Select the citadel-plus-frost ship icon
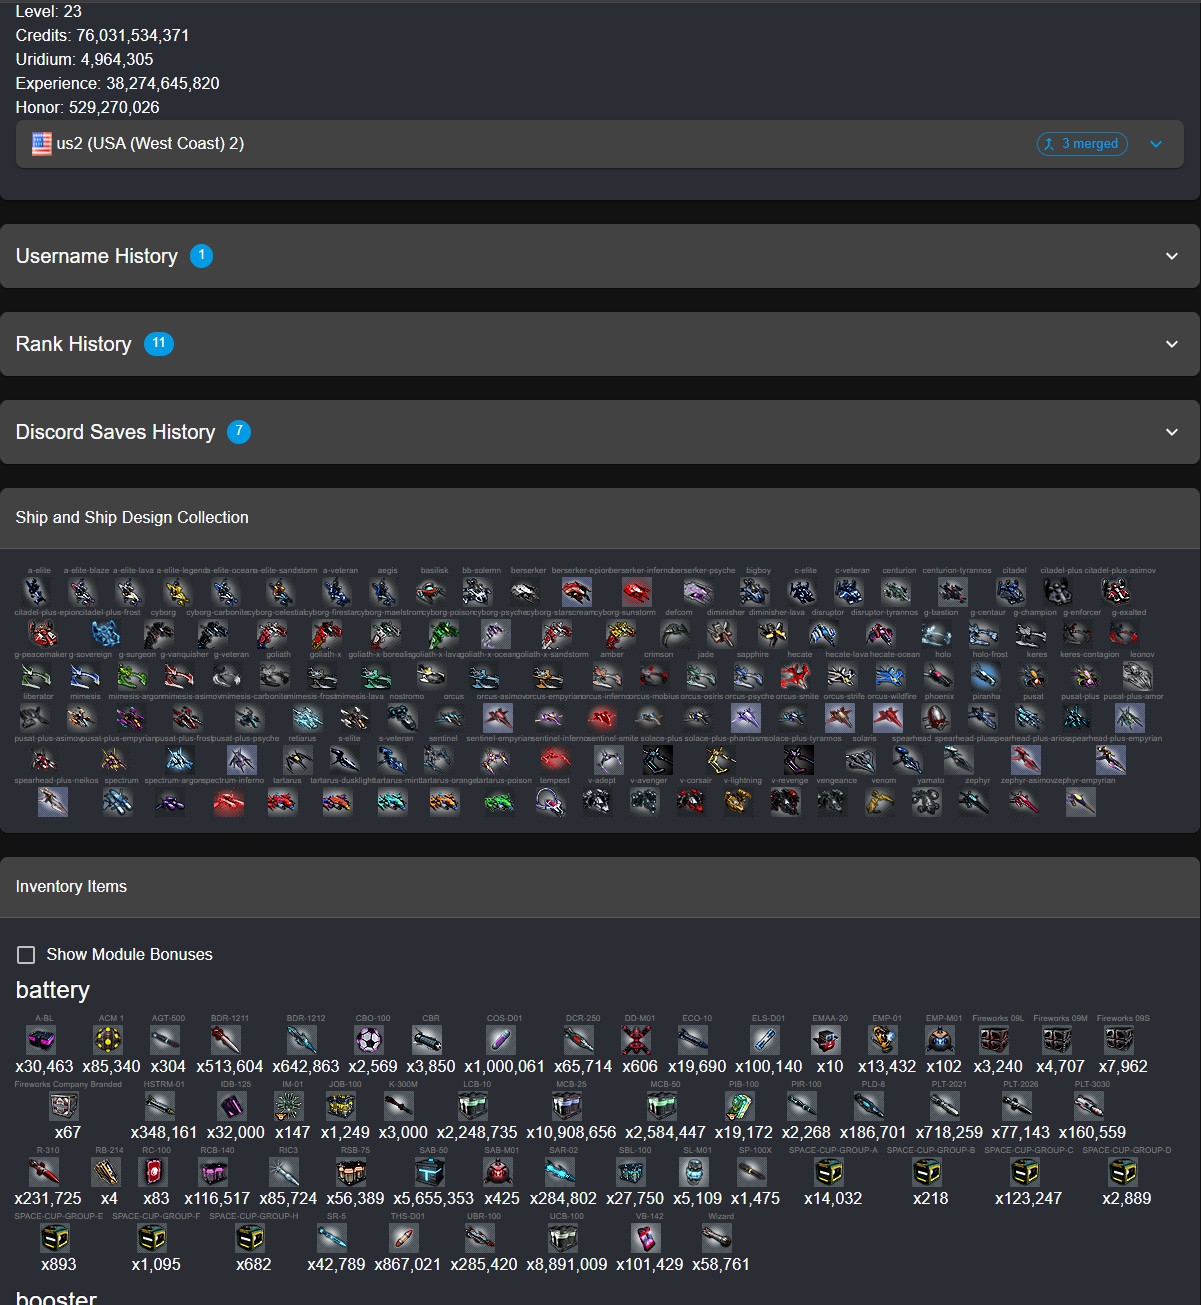 click(105, 633)
